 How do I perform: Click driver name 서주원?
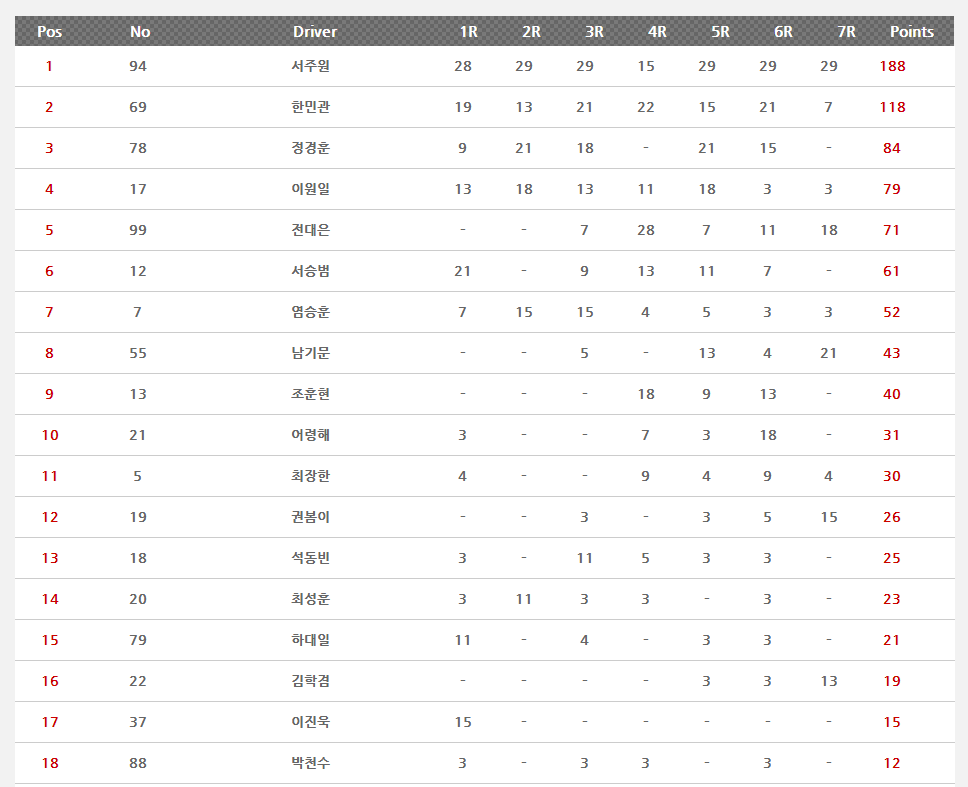tap(310, 66)
